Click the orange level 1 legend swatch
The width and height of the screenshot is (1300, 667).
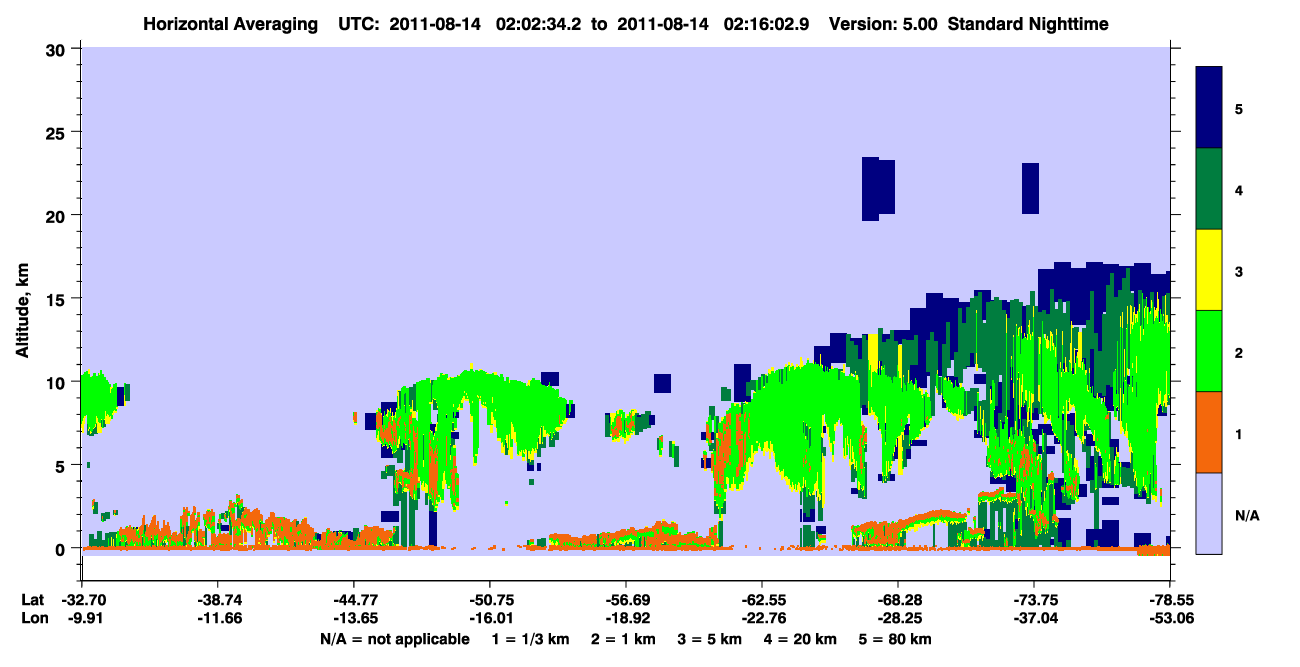tap(1209, 432)
